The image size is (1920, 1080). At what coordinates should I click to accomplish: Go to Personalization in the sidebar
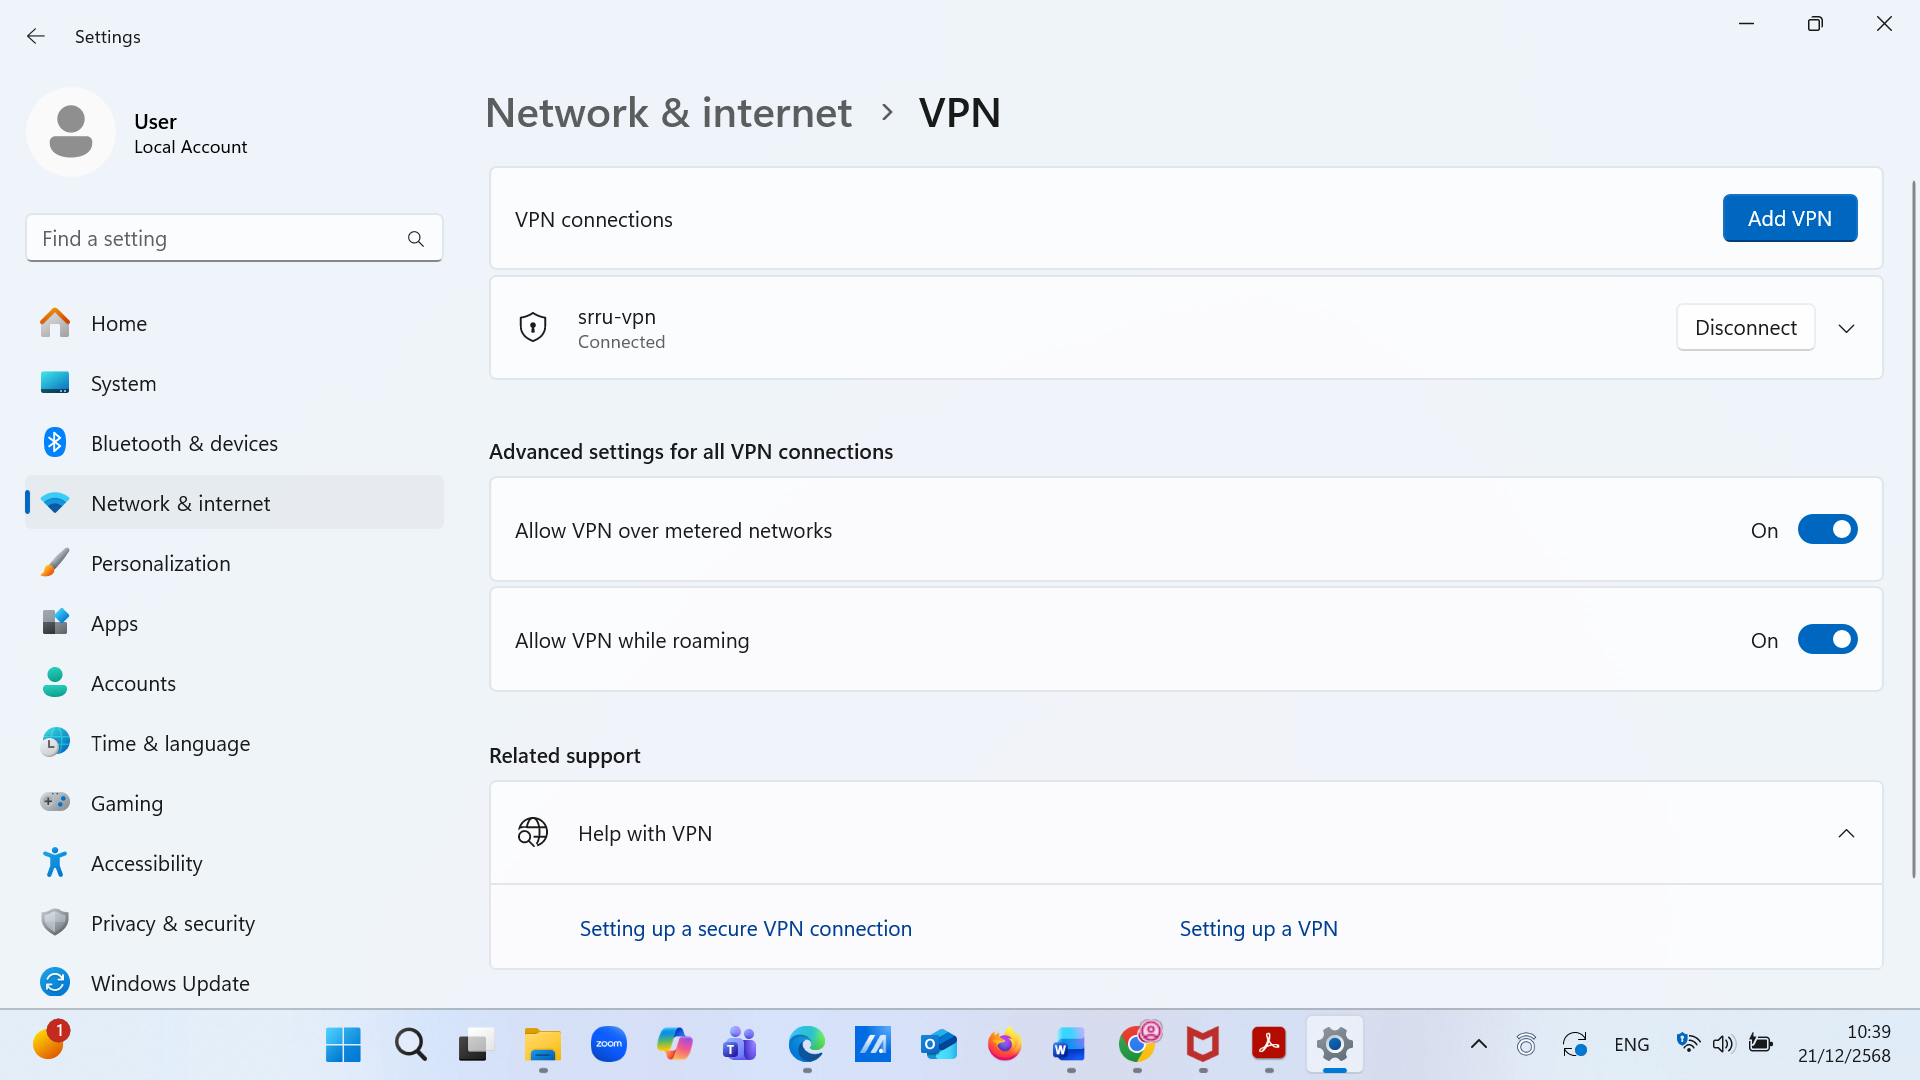coord(160,563)
